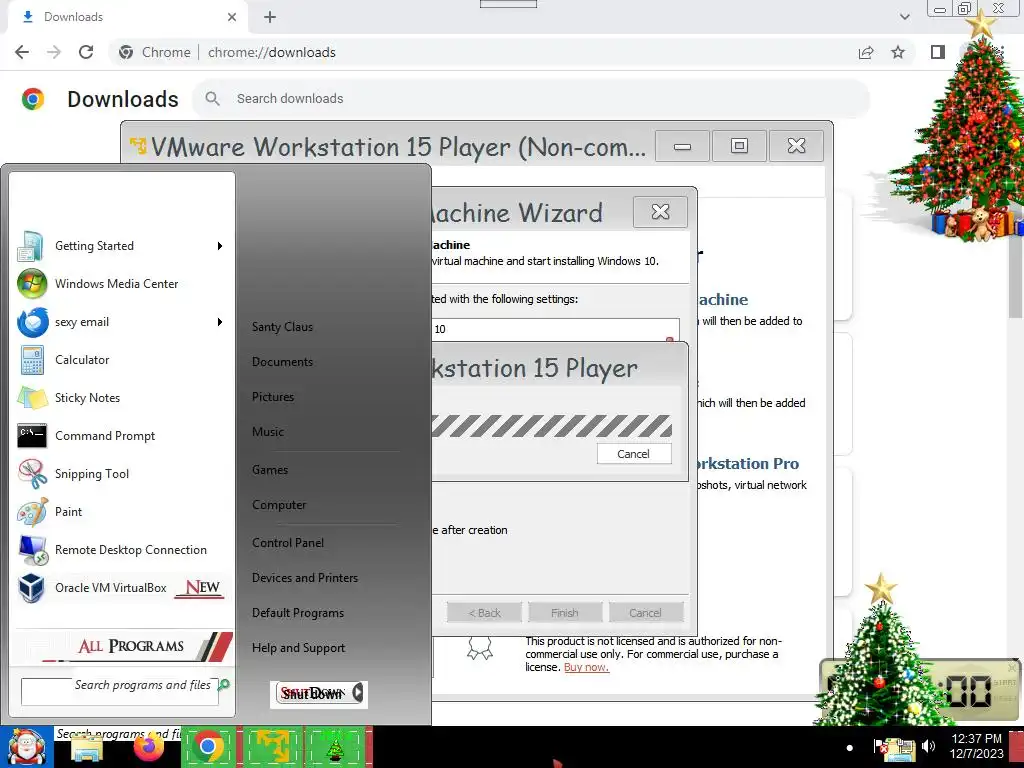Click the disabled Finish button in wizard

click(x=564, y=613)
